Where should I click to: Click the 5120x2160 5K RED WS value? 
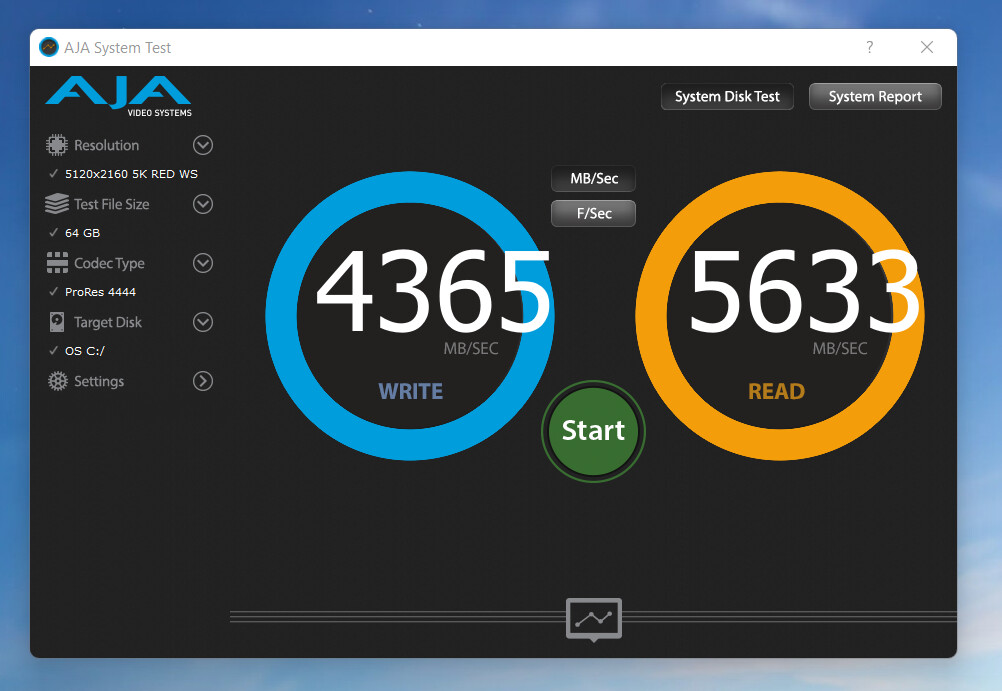pyautogui.click(x=131, y=174)
